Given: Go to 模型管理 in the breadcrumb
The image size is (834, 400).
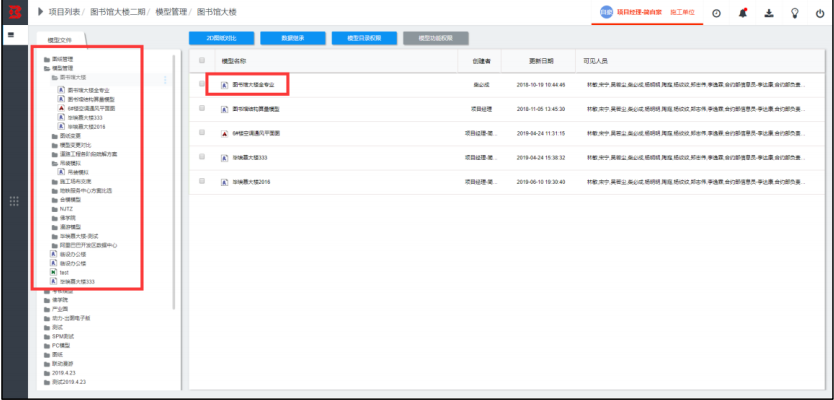Looking at the screenshot, I should pos(171,12).
